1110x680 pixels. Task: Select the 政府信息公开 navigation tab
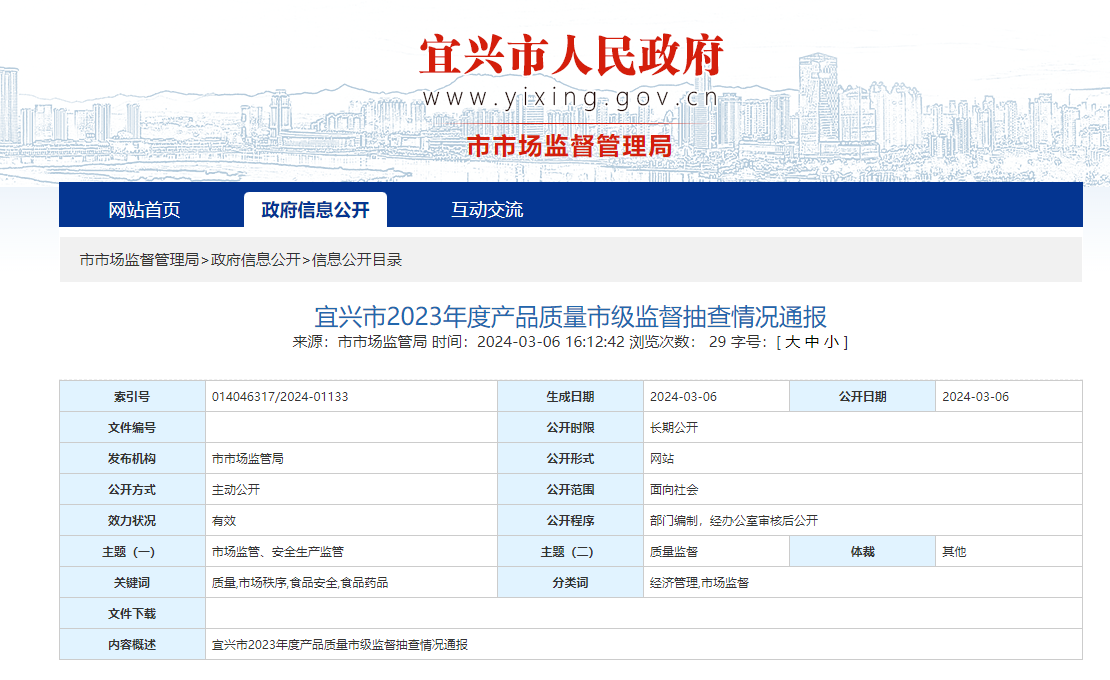[x=315, y=210]
